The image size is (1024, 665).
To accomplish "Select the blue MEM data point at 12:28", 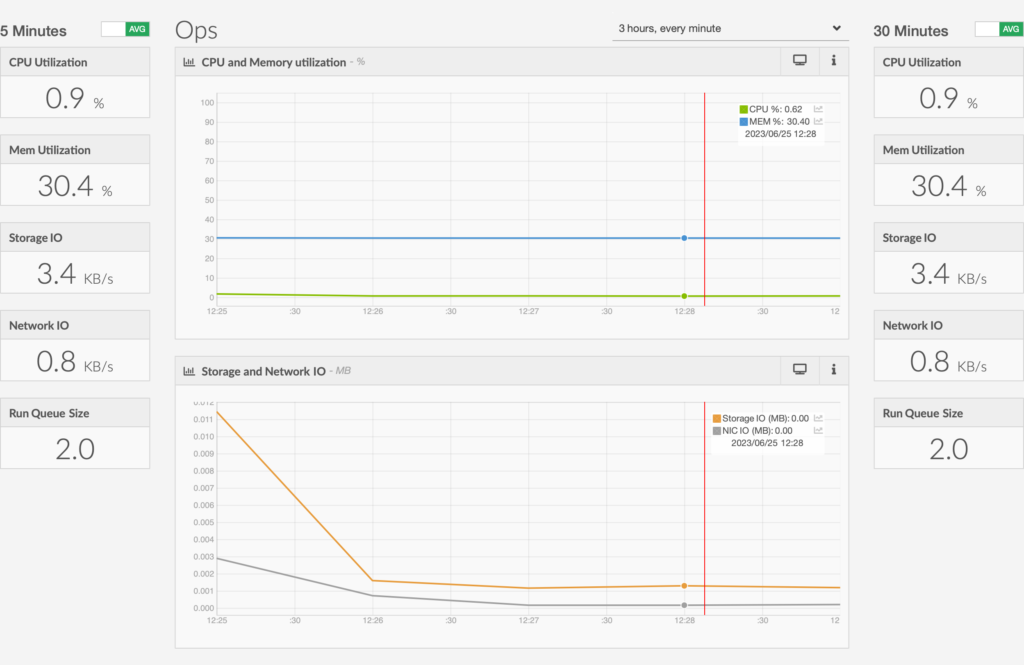I will point(684,238).
